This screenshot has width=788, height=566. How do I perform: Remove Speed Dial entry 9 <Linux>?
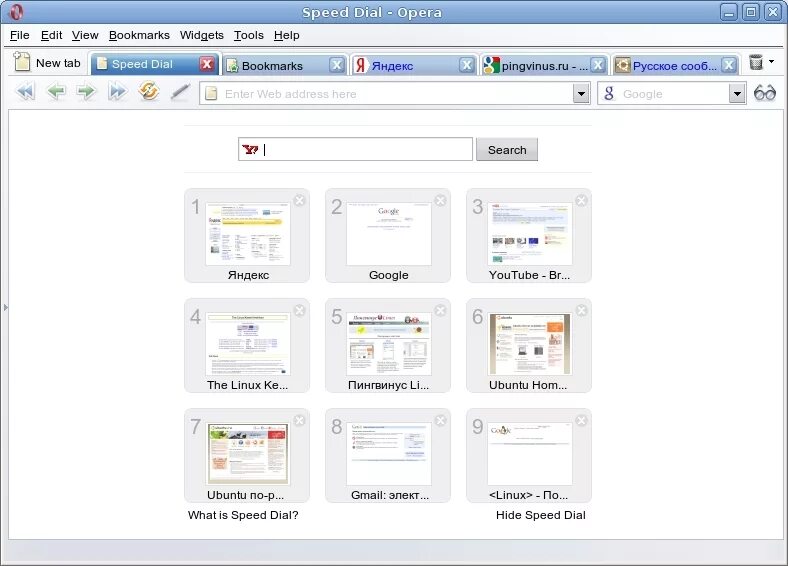(x=581, y=421)
